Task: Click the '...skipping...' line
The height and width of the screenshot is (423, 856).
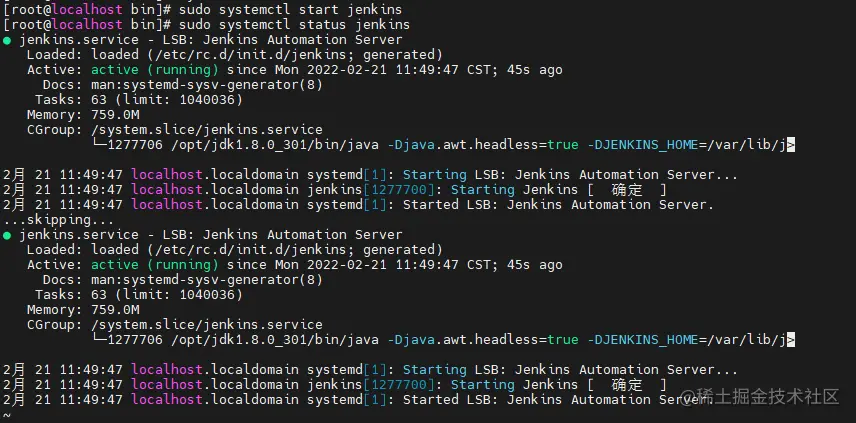Action: point(59,220)
